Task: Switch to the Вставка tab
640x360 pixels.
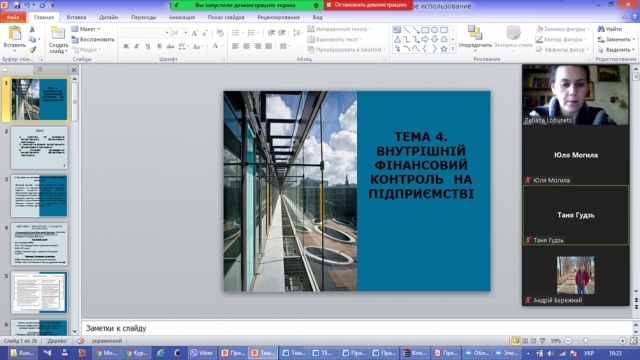Action: pos(76,17)
